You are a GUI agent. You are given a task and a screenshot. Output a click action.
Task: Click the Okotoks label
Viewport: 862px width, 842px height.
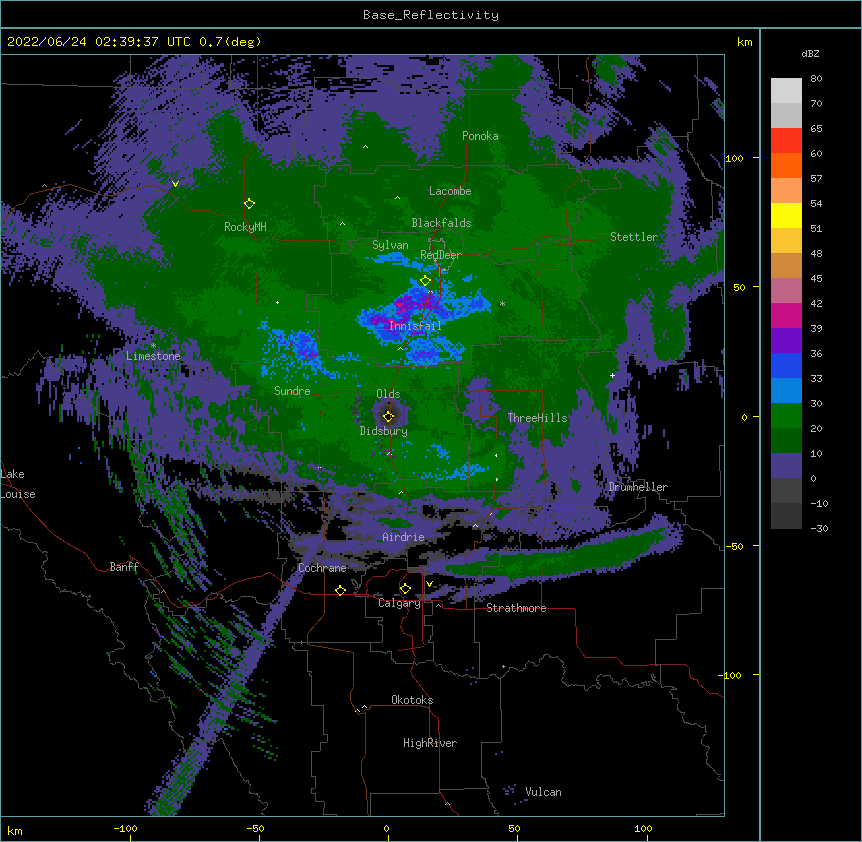point(412,700)
